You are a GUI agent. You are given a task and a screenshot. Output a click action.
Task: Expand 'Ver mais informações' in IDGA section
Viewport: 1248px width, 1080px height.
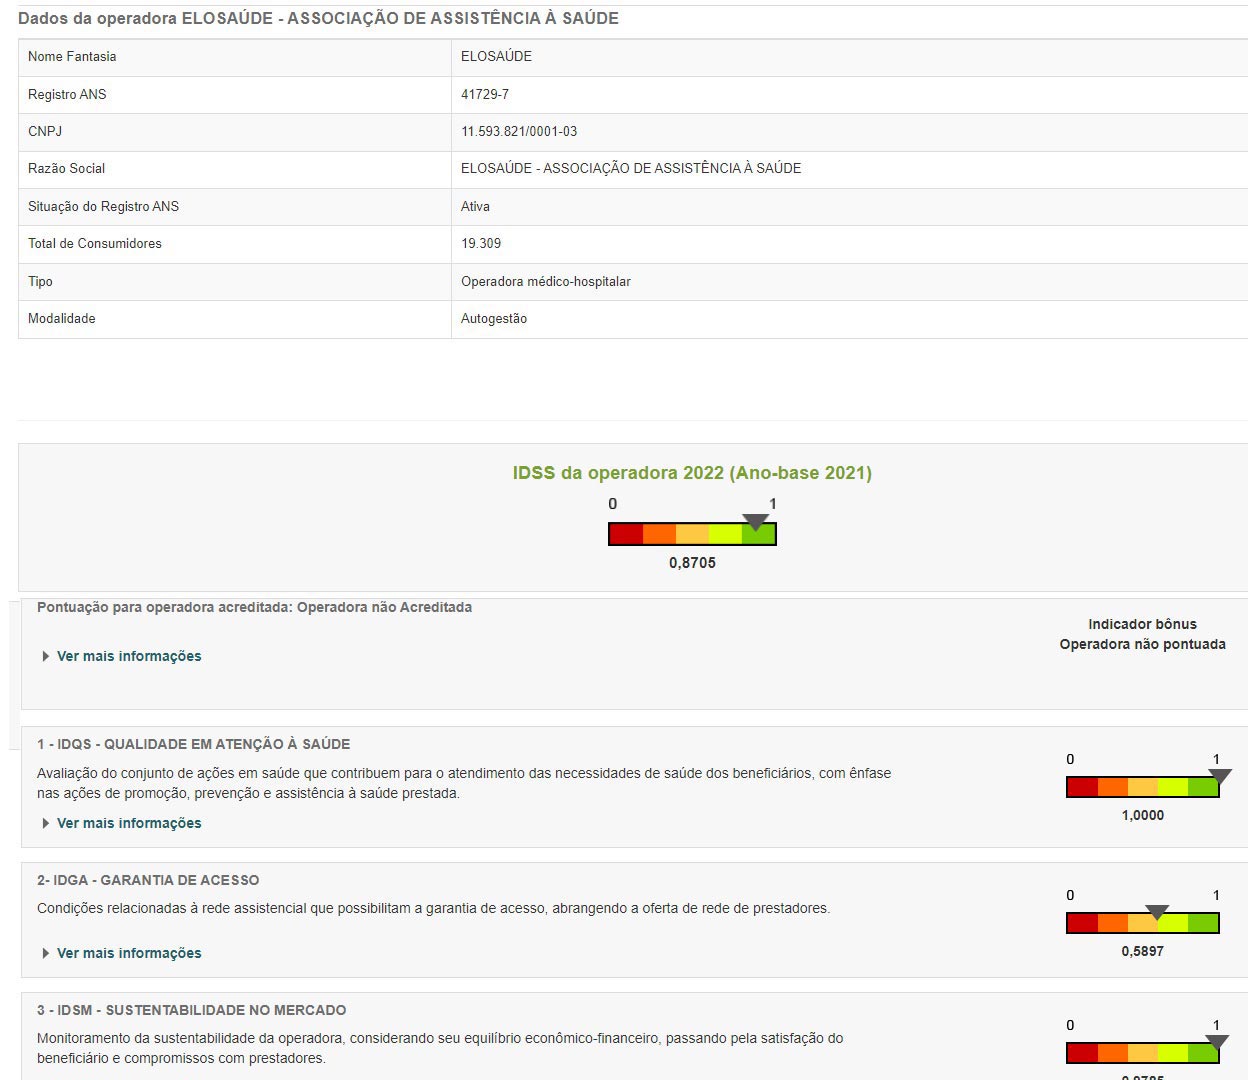click(128, 953)
